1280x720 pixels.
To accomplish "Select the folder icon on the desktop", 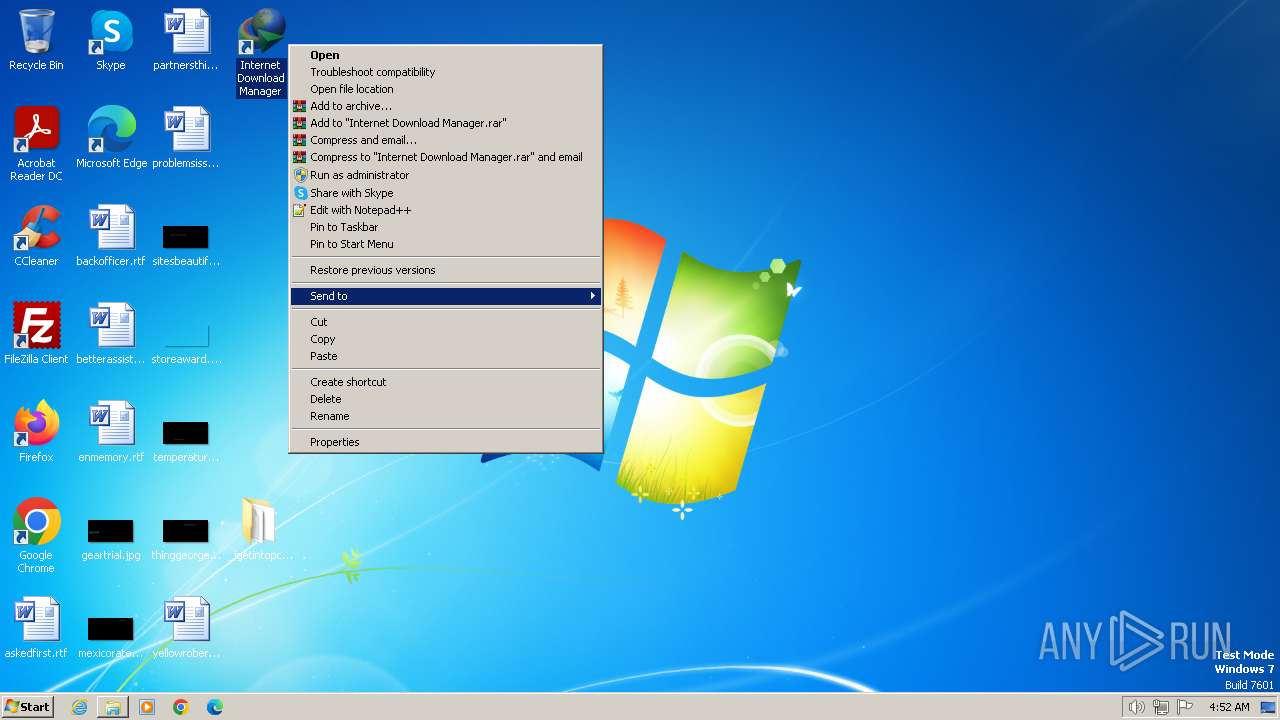I will point(259,530).
